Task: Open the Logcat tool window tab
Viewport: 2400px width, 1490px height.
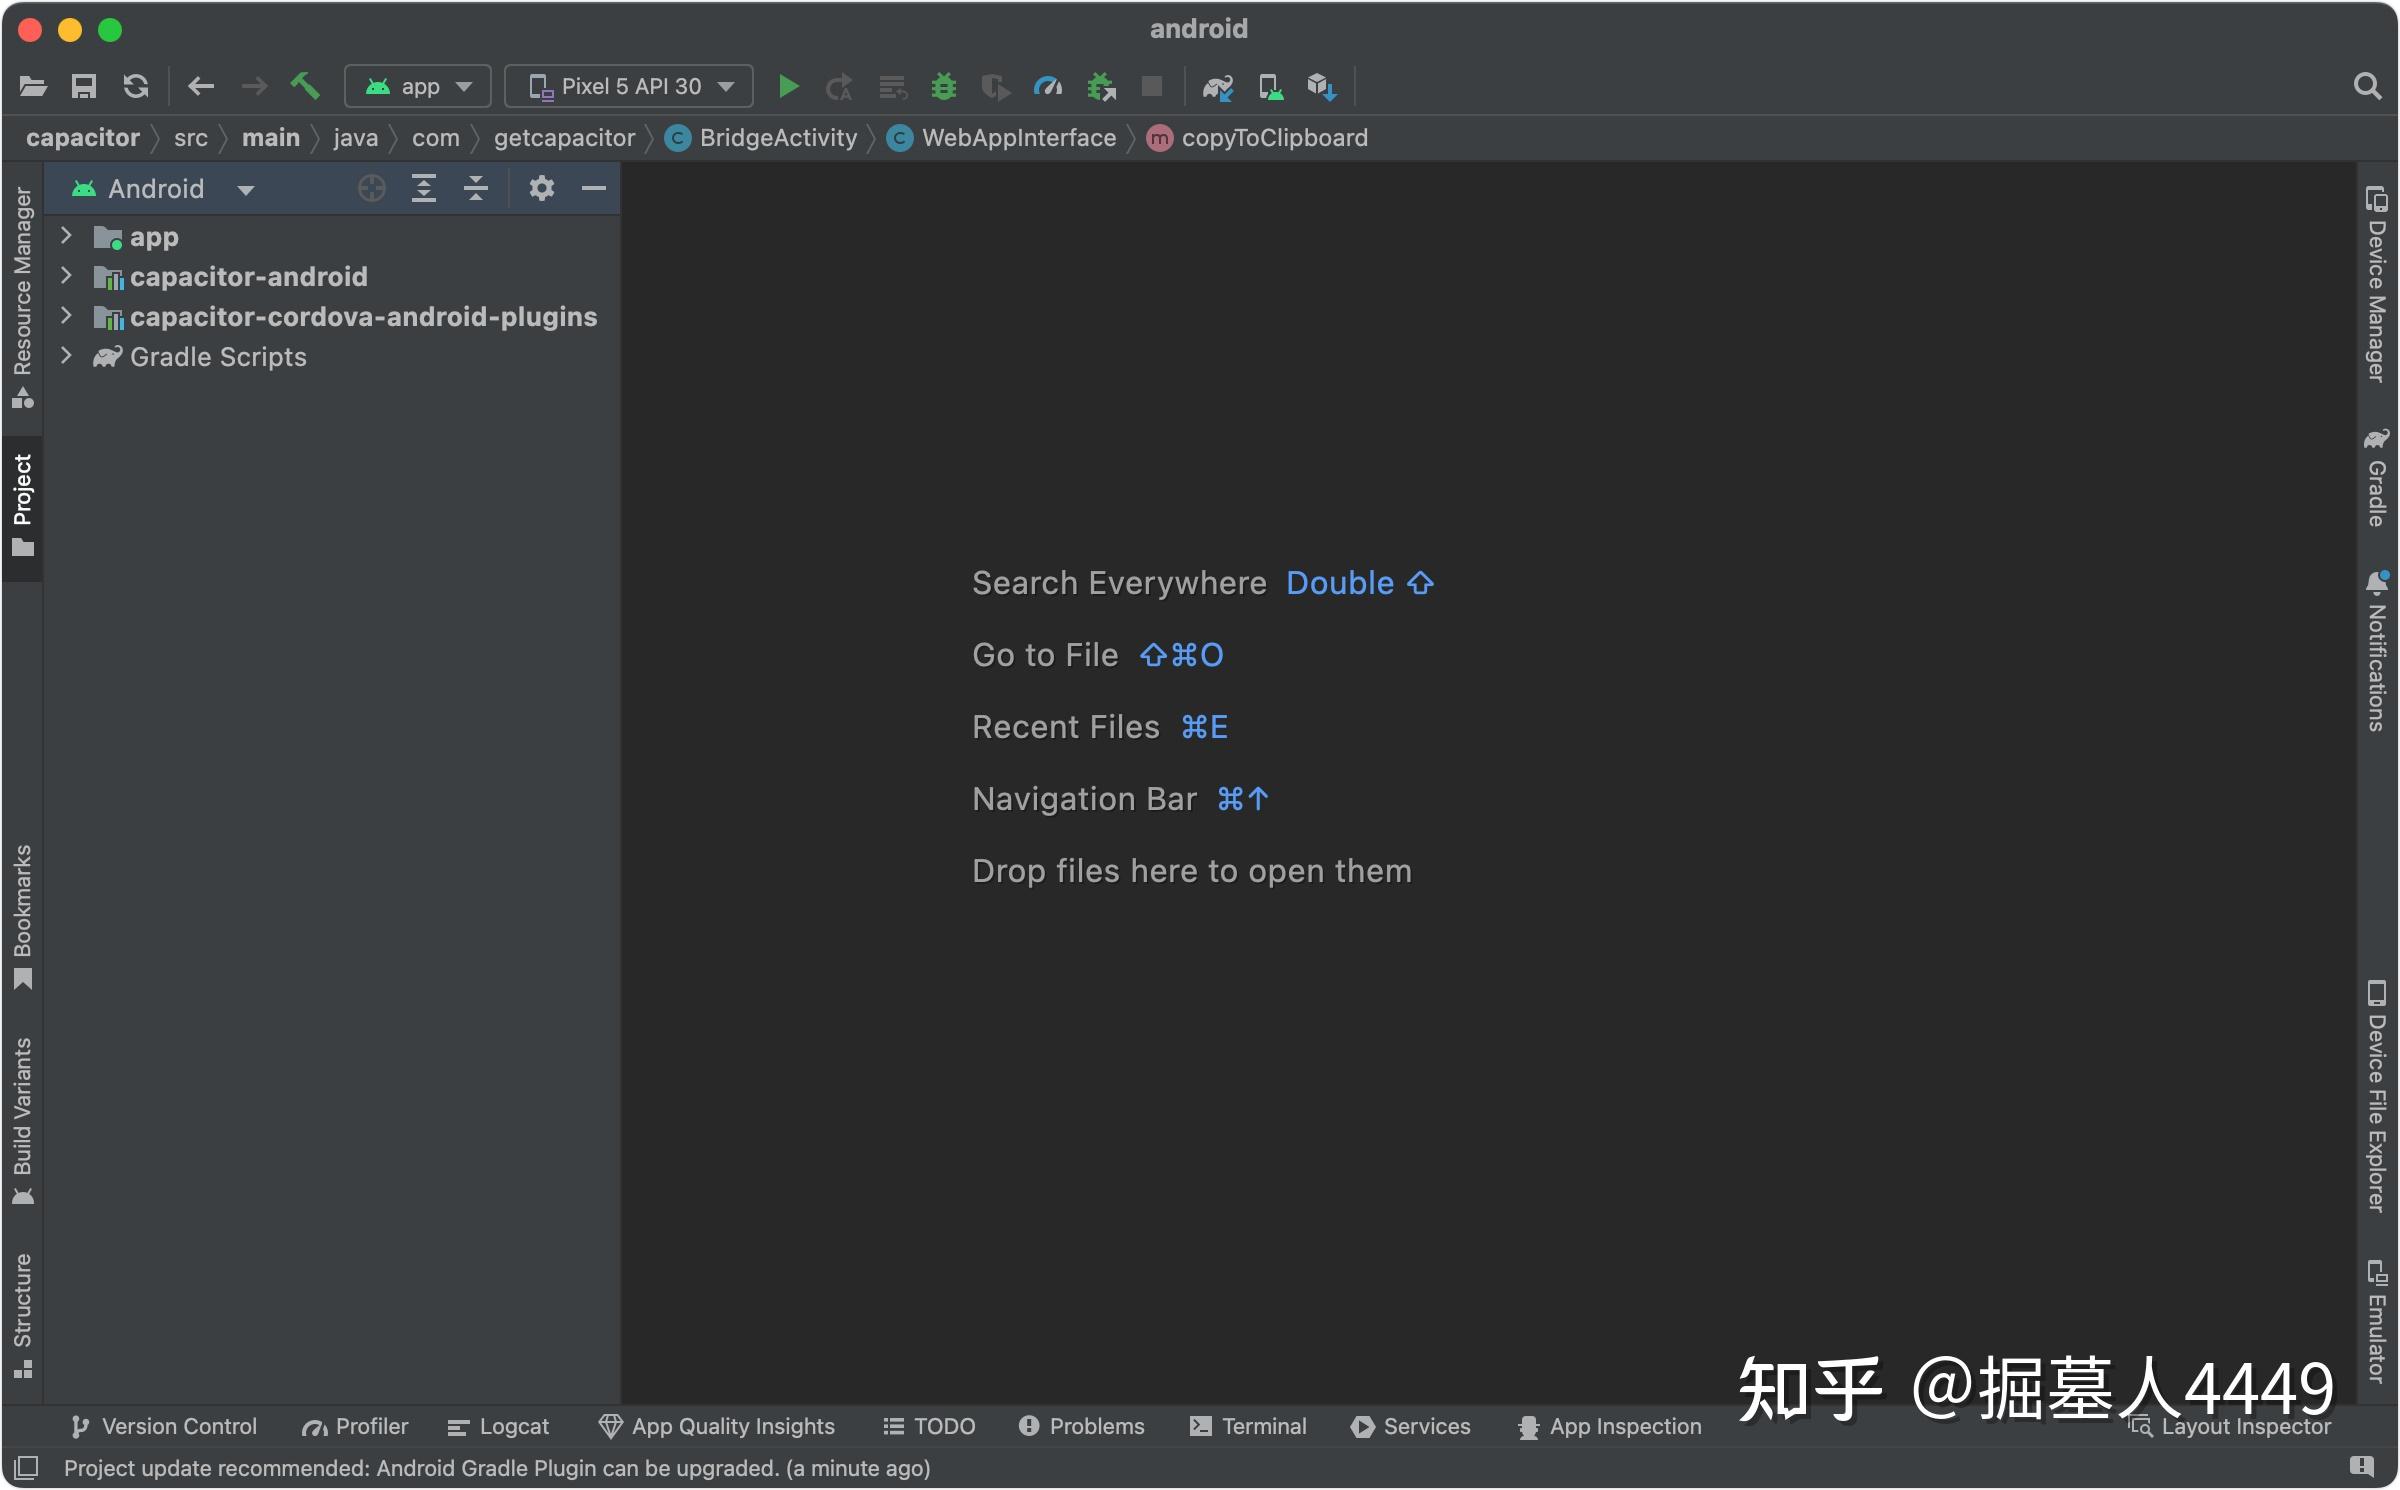Action: click(x=499, y=1426)
